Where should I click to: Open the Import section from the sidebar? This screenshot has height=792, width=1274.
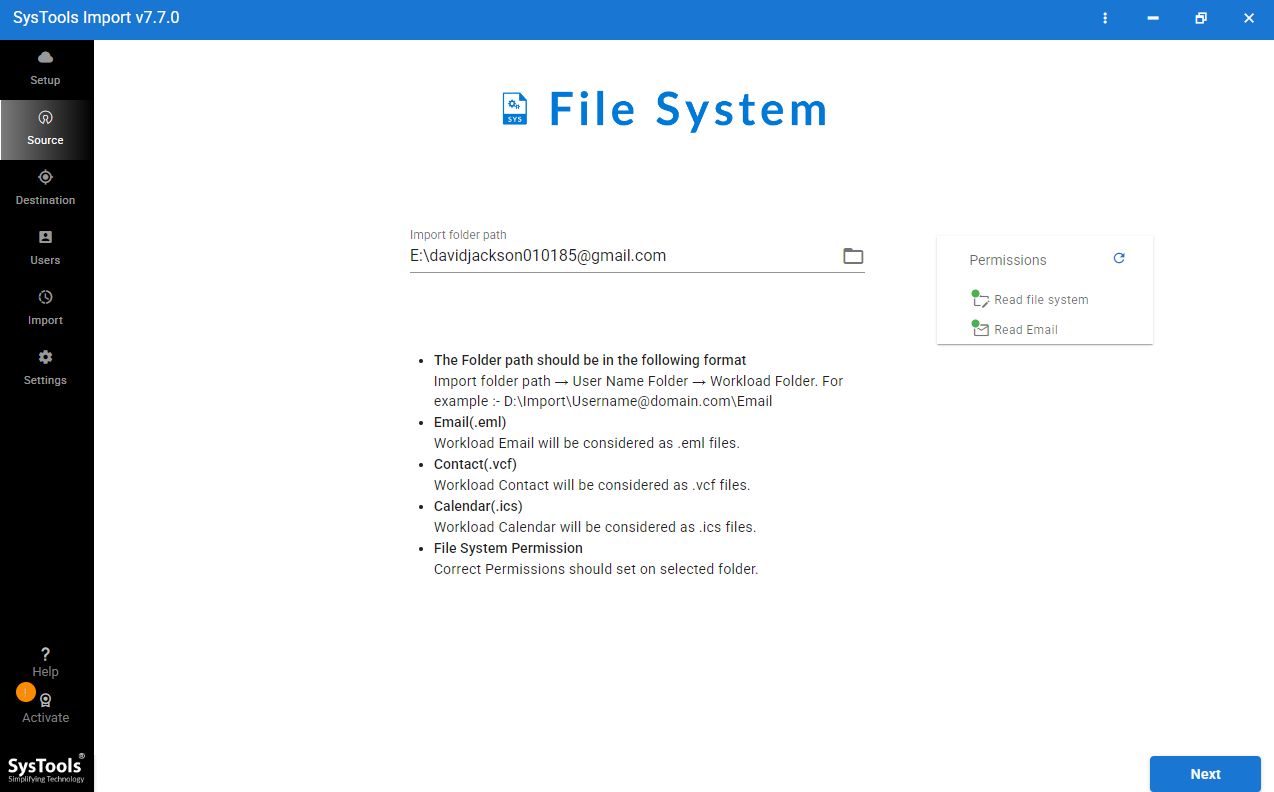(x=45, y=296)
